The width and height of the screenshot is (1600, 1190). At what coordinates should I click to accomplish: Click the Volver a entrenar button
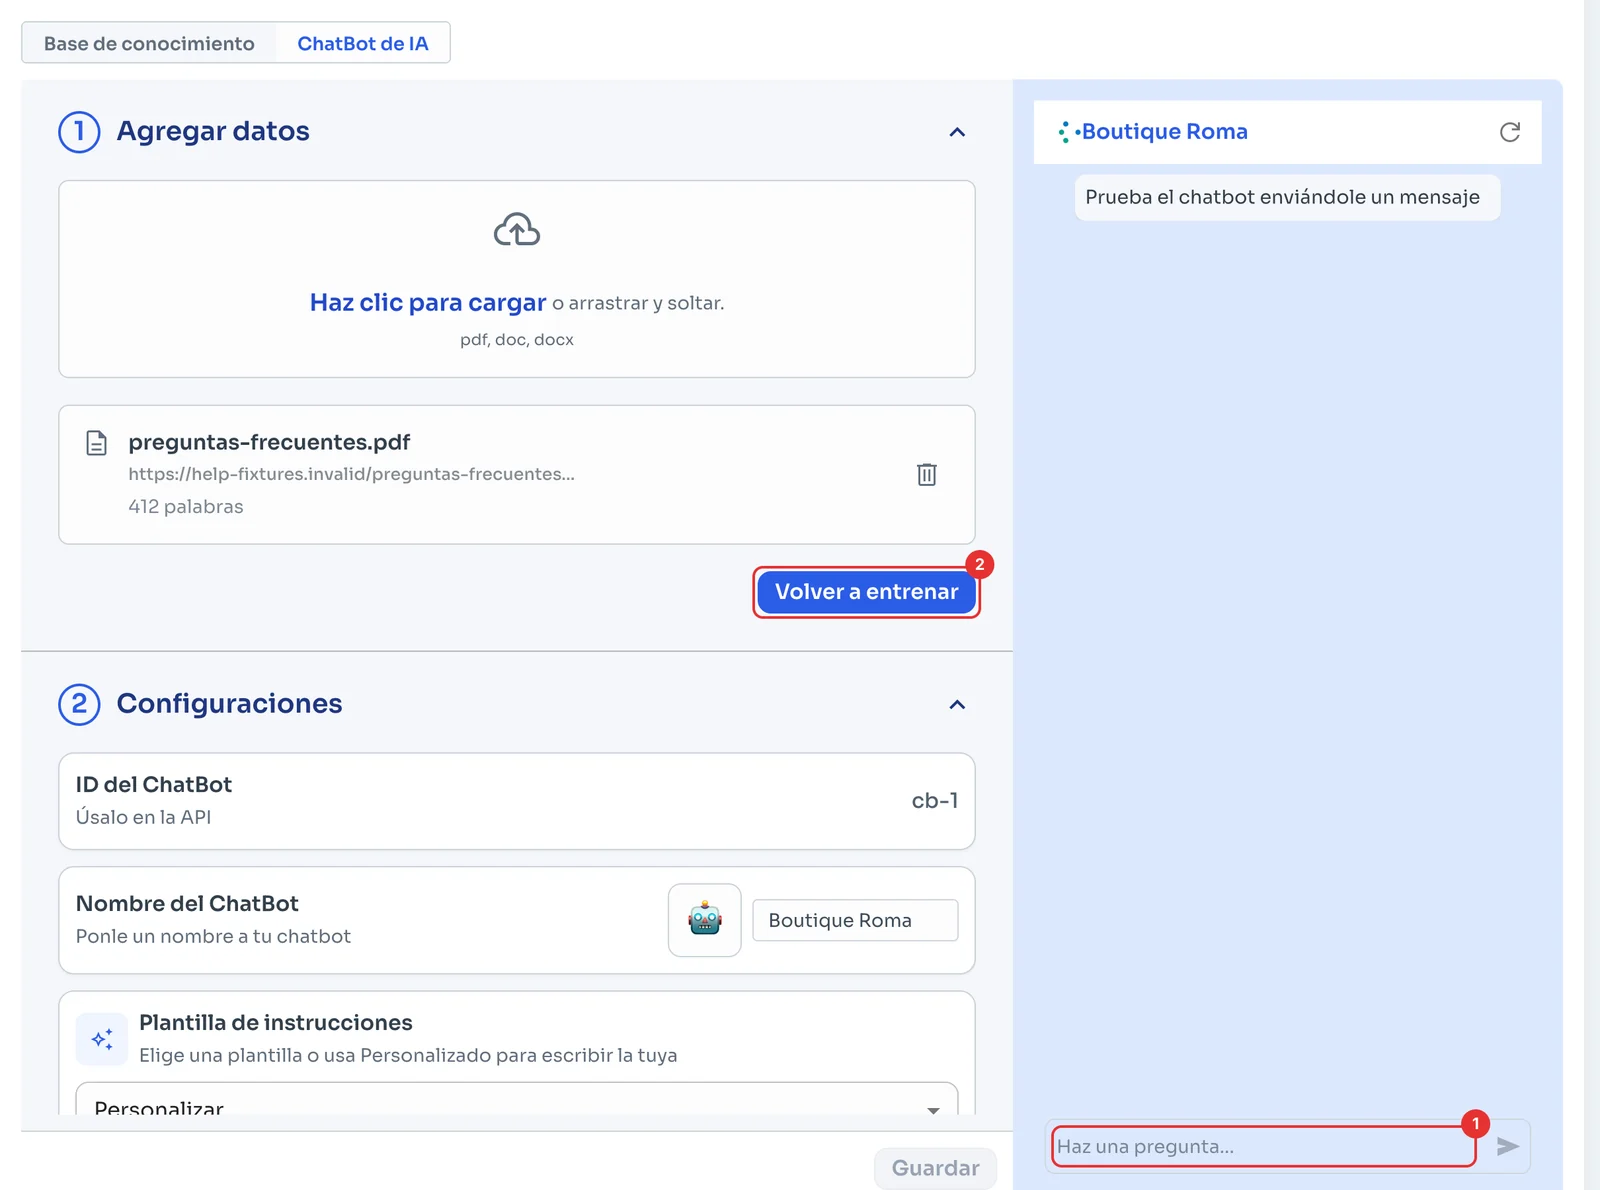866,592
